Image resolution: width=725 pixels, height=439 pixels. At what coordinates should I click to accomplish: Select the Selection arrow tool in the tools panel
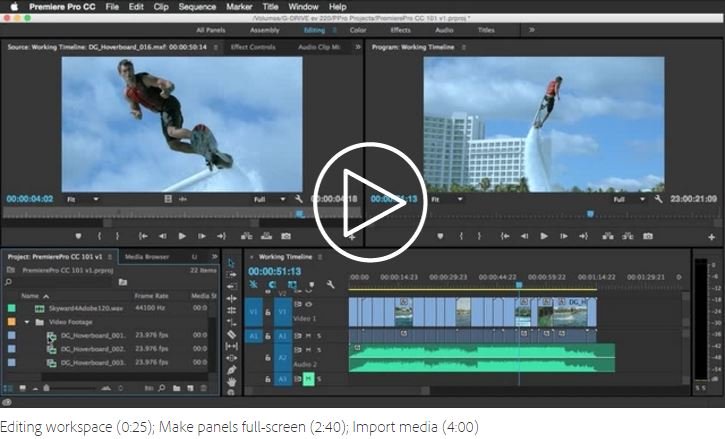pyautogui.click(x=231, y=263)
